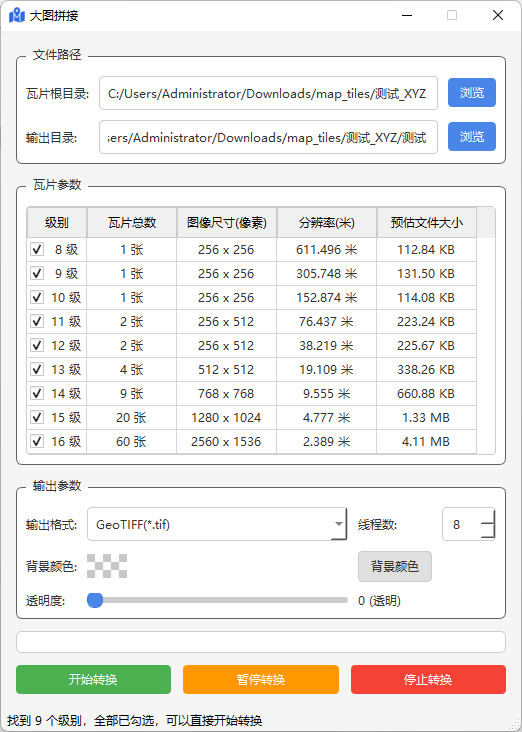Browse for the 瓦片根目录 folder

[x=472, y=92]
